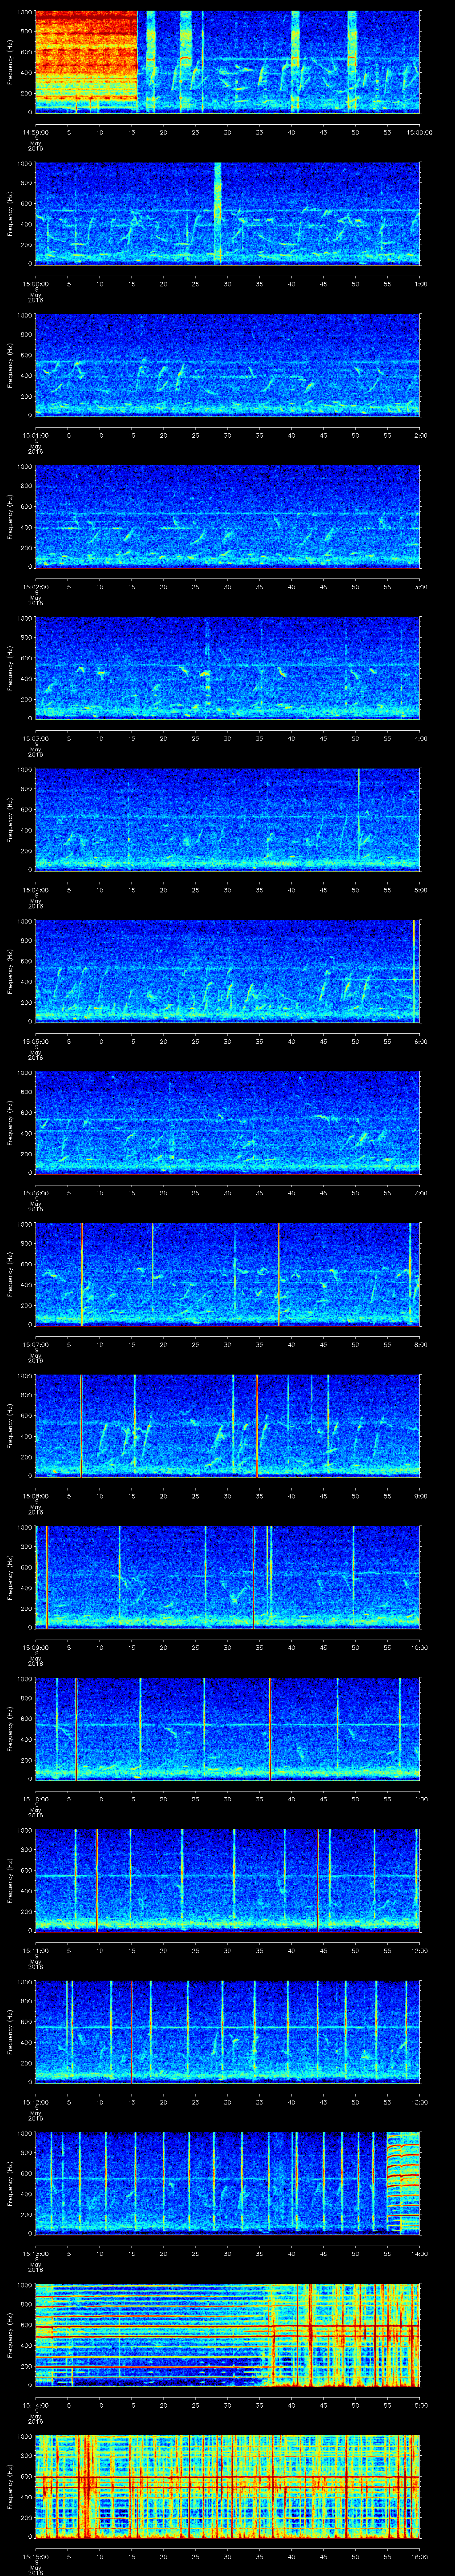Viewport: 455px width, 2576px height.
Task: Click the "15:09:00" start time label
Action: pyautogui.click(x=36, y=1647)
